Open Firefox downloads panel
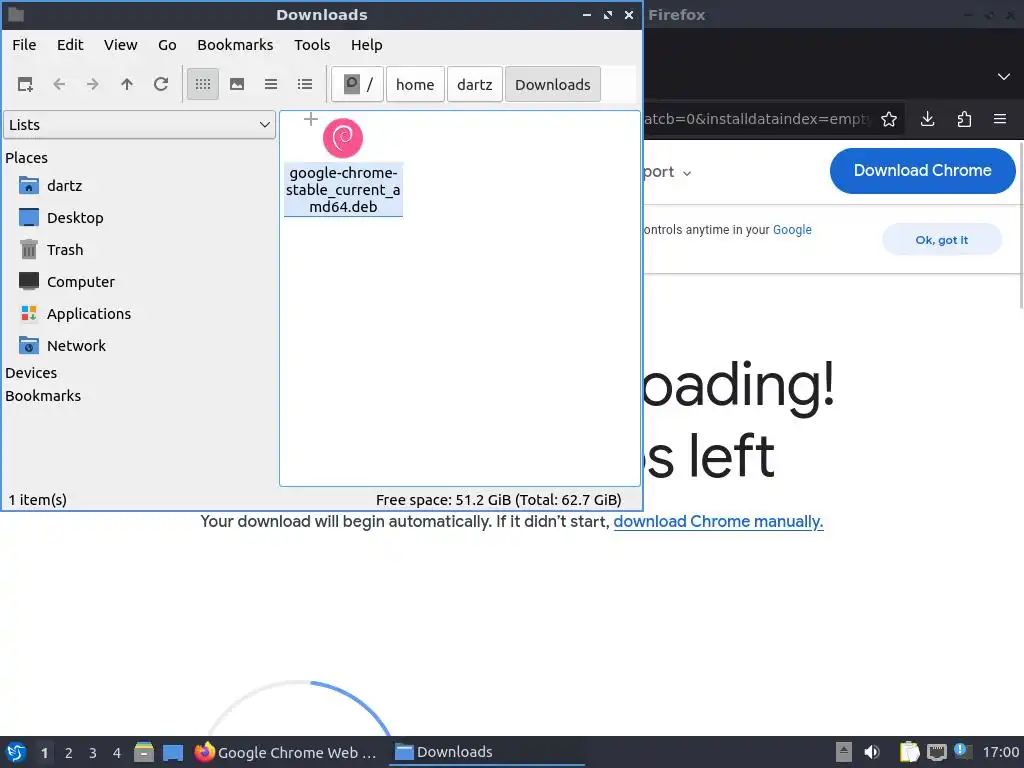1024x768 pixels. pos(927,119)
